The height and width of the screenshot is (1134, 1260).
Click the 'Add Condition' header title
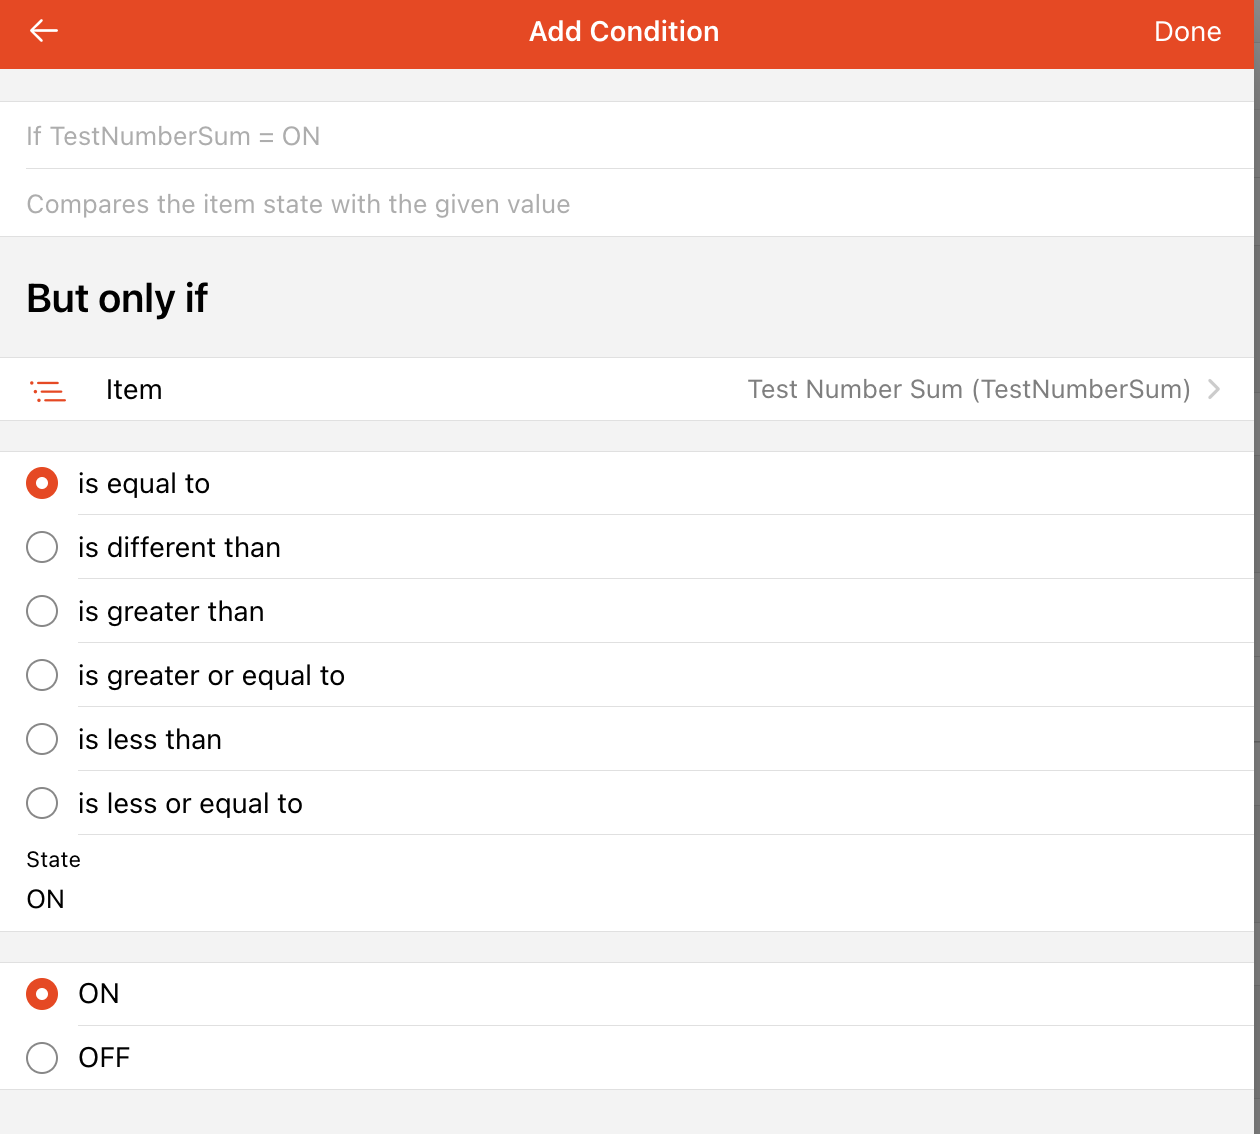[623, 31]
